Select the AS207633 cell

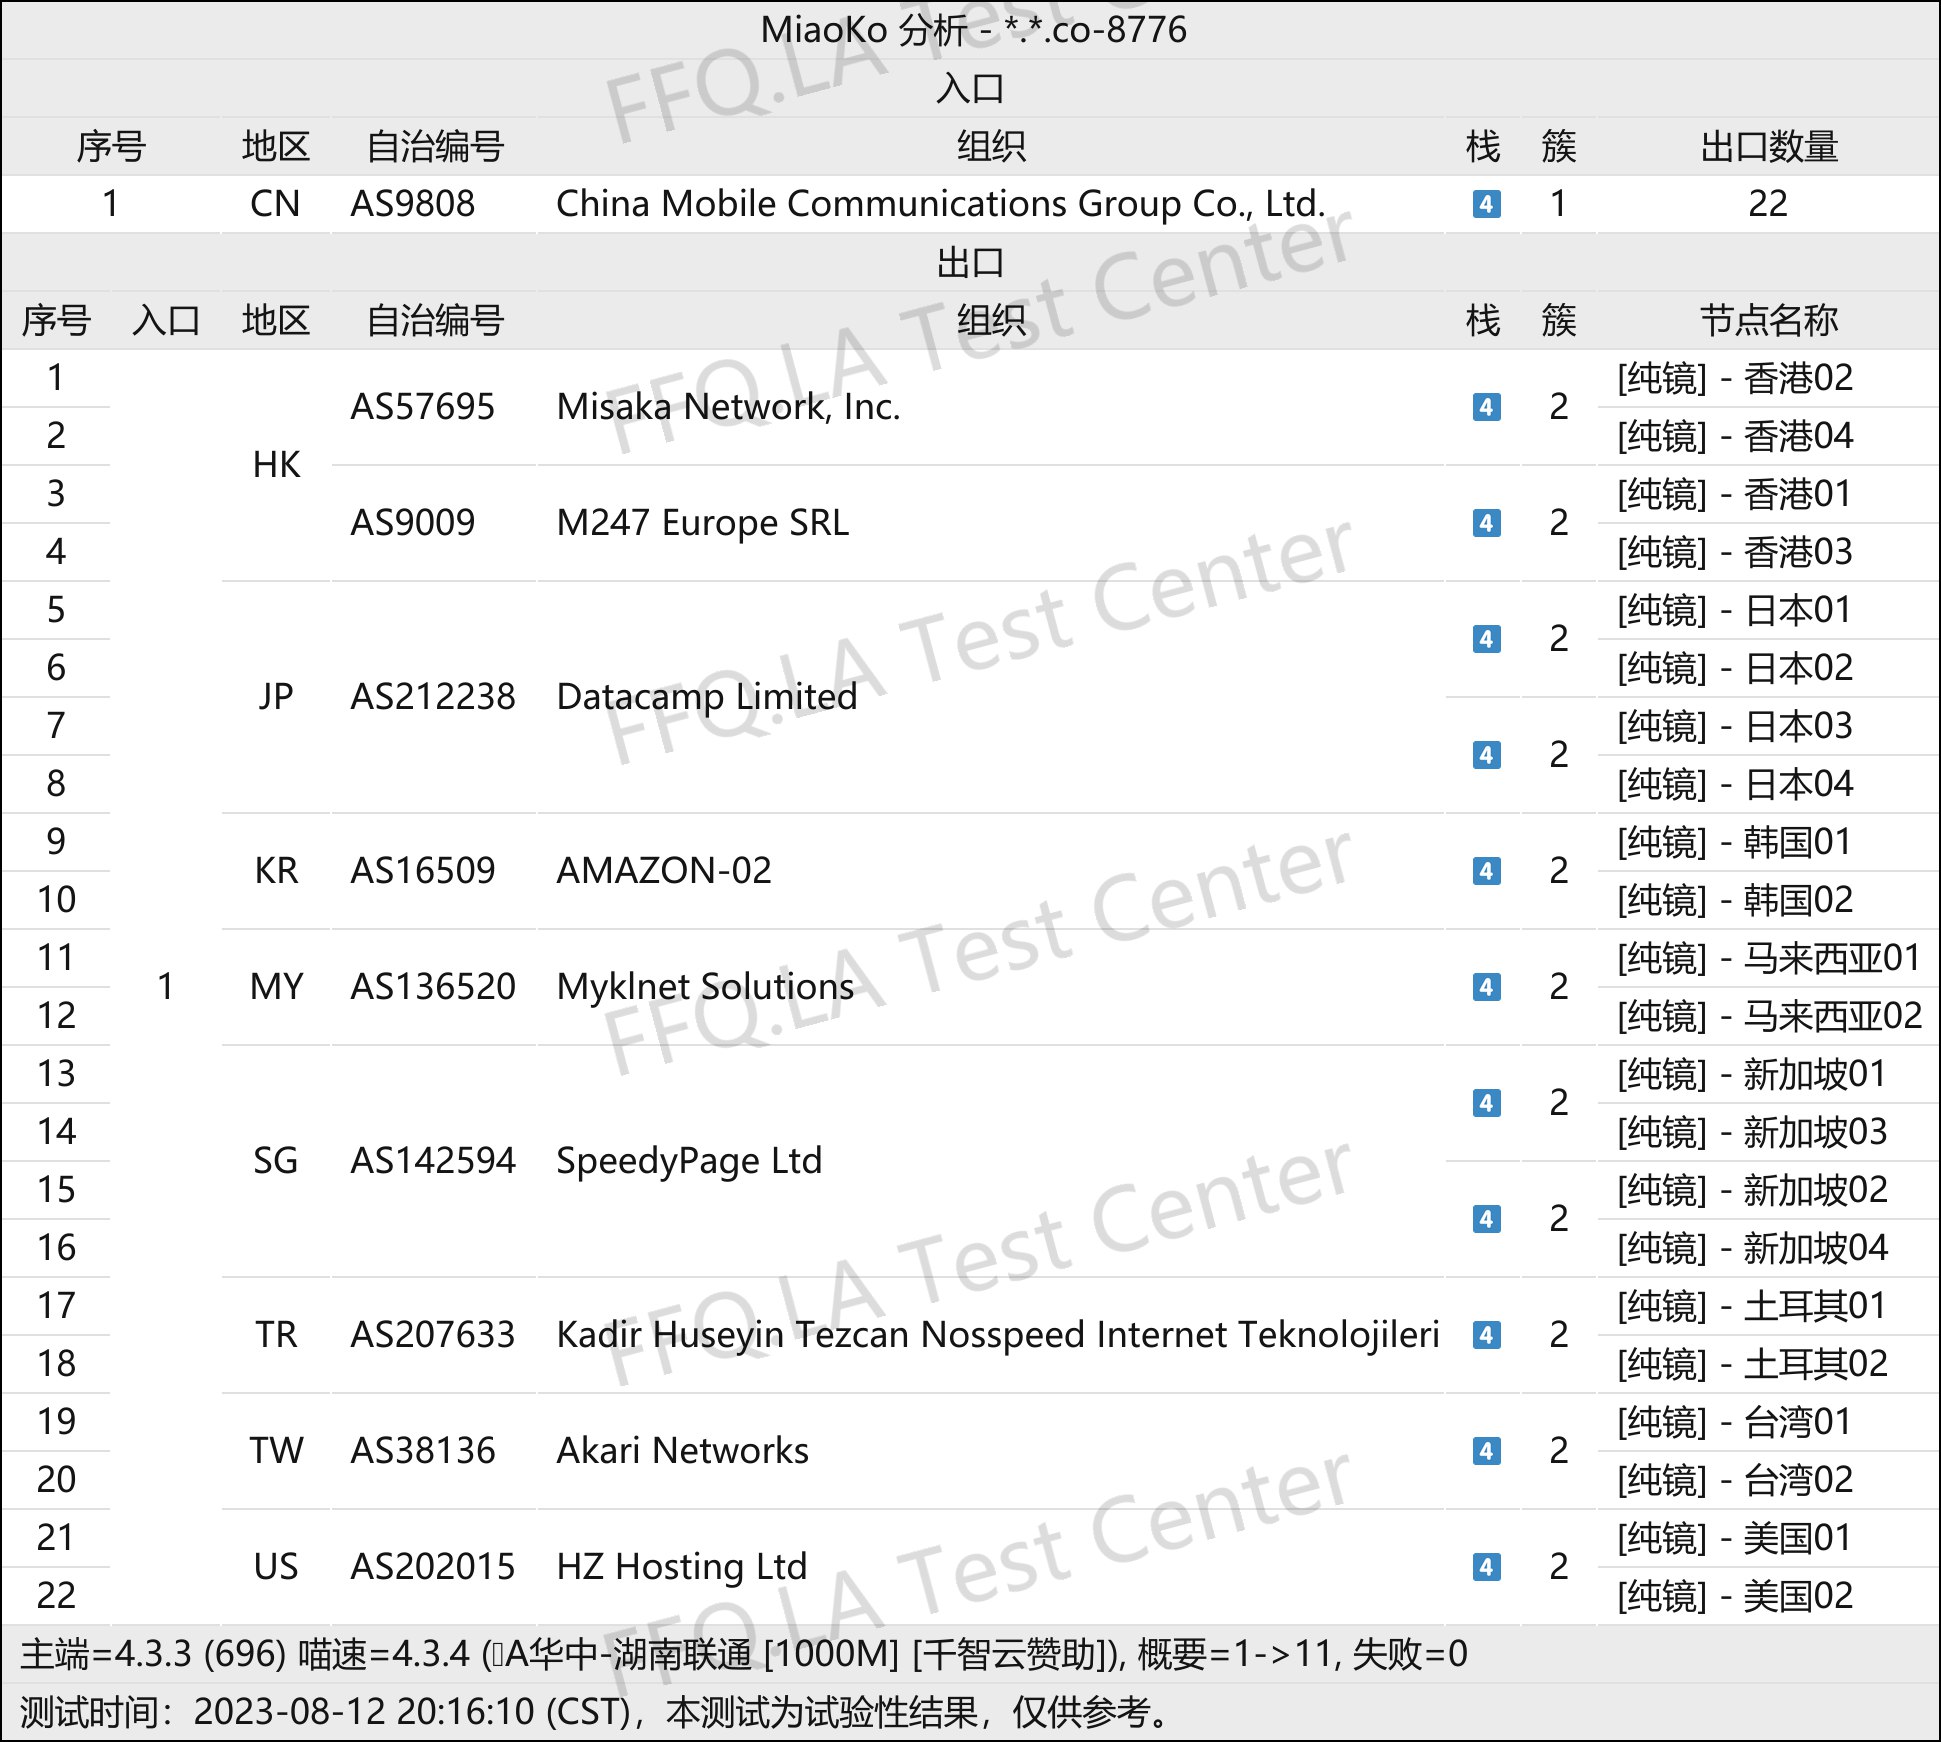432,1335
